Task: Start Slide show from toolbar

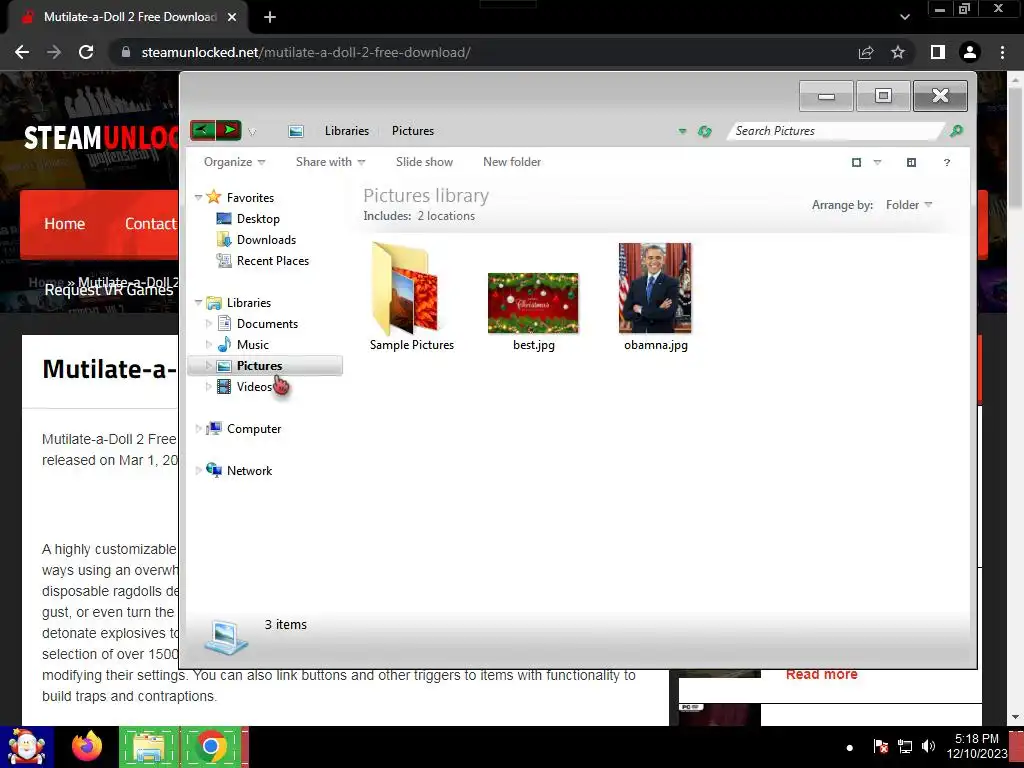Action: [424, 162]
